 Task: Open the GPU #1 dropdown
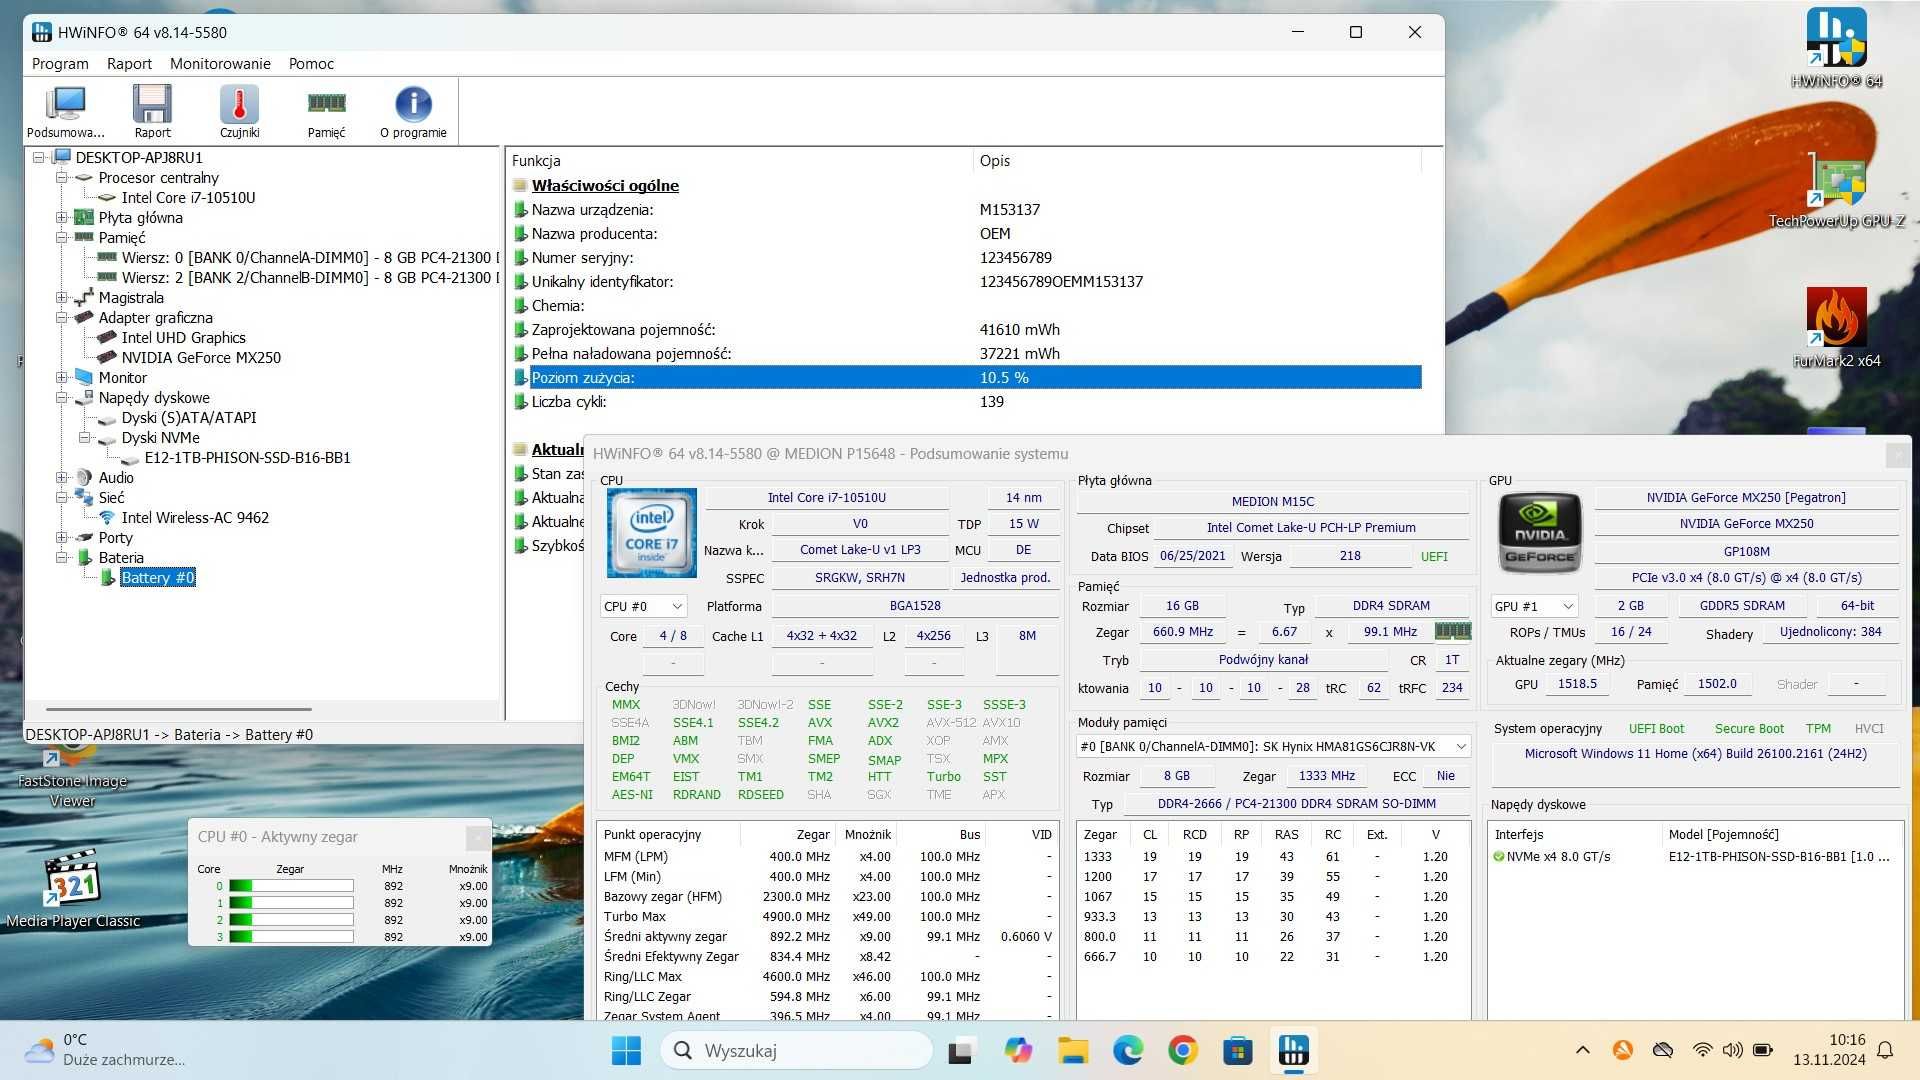click(x=1533, y=606)
